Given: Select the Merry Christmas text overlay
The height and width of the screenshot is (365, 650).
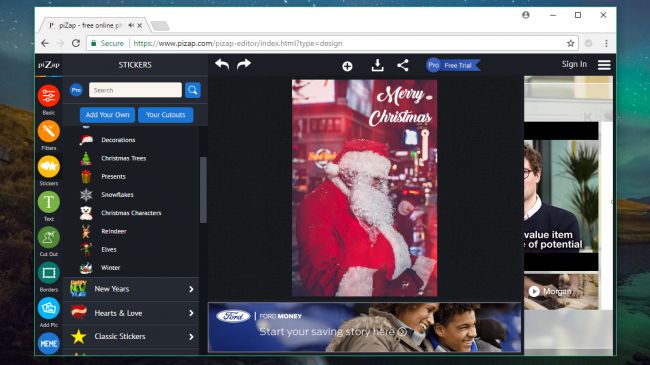Looking at the screenshot, I should point(401,107).
